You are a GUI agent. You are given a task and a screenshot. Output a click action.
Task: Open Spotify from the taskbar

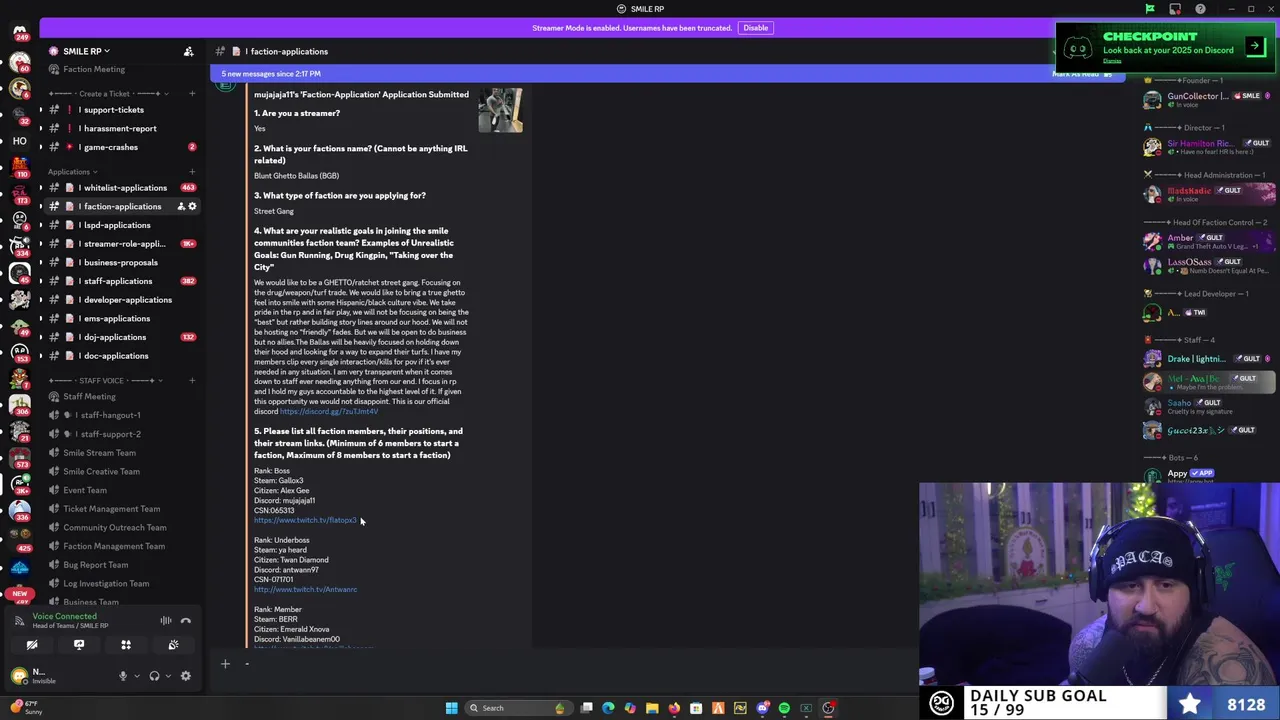[784, 708]
